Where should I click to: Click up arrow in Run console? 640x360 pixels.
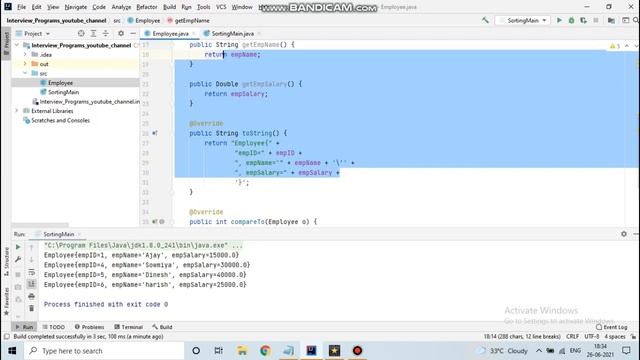point(31,247)
